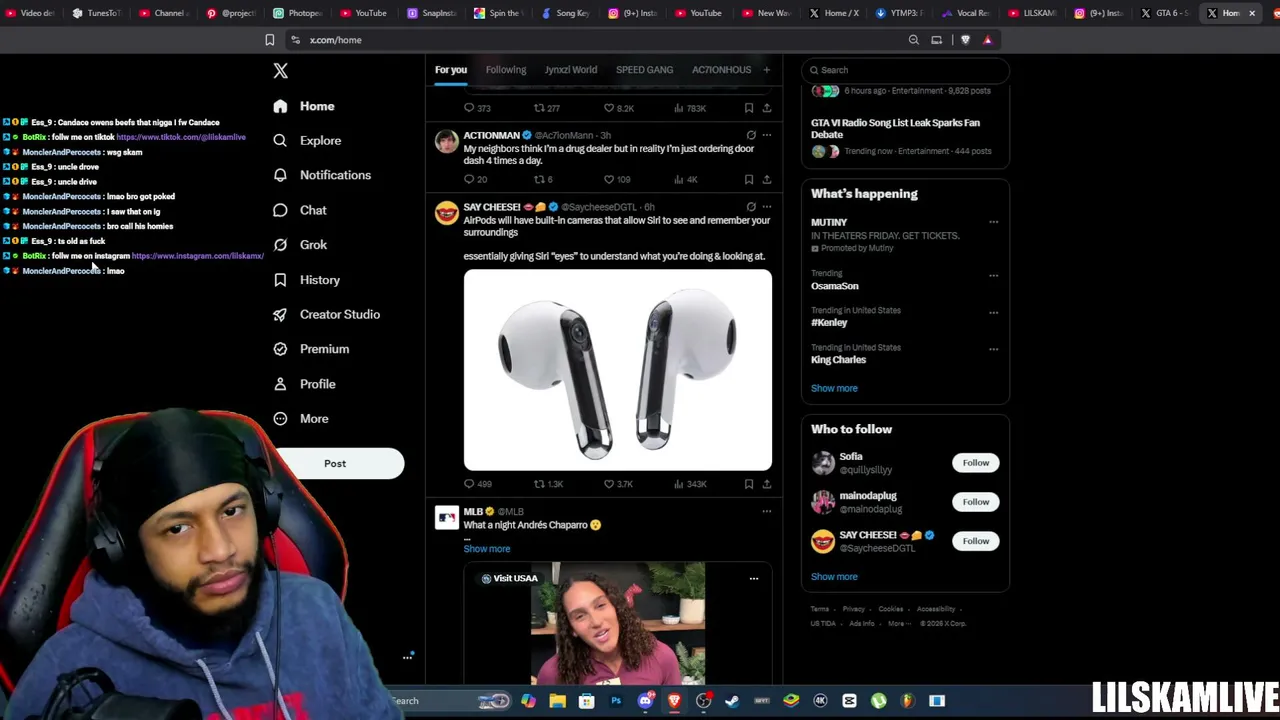Expand More in the X sidebar
The width and height of the screenshot is (1280, 720).
pyautogui.click(x=301, y=419)
